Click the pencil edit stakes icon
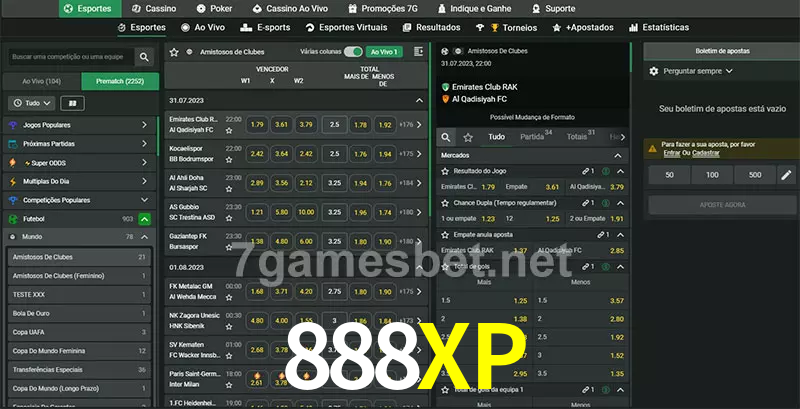The height and width of the screenshot is (409, 800). click(786, 175)
